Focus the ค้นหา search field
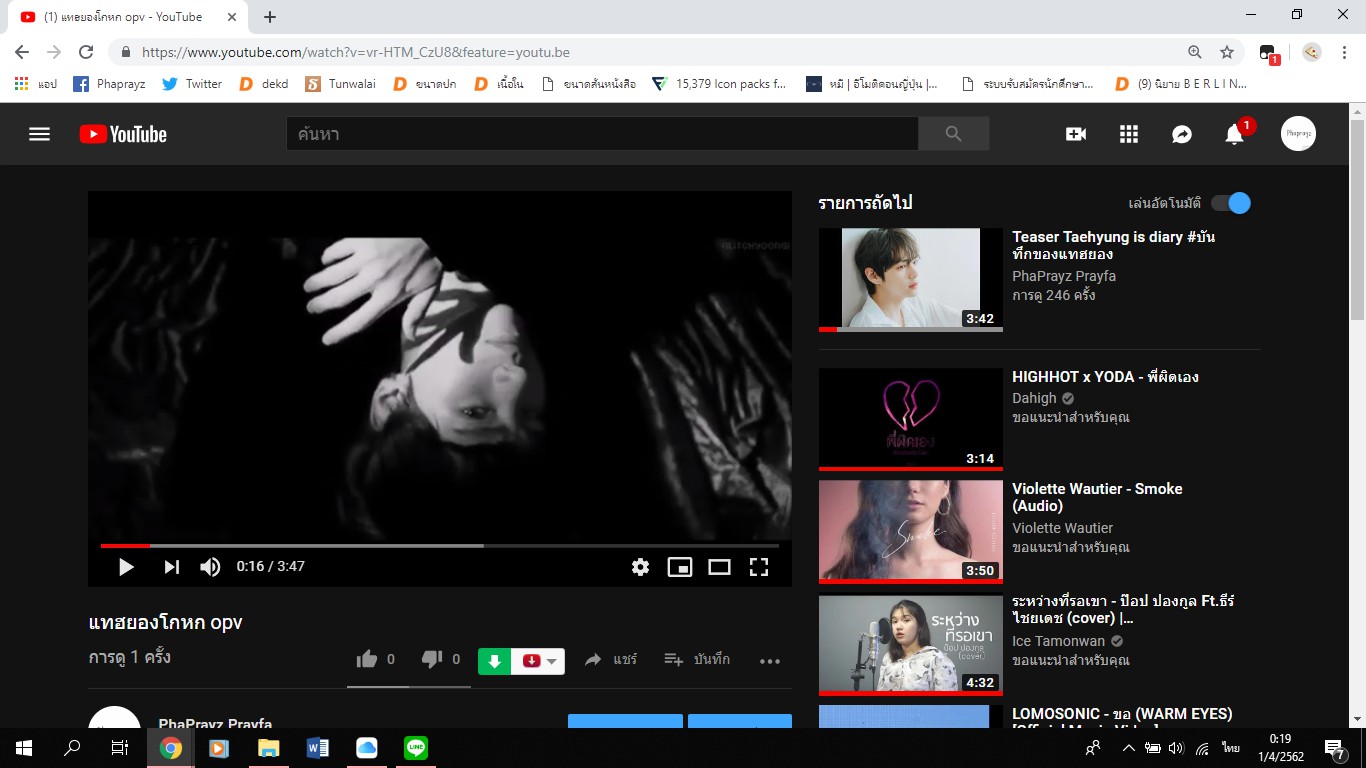 coord(602,134)
